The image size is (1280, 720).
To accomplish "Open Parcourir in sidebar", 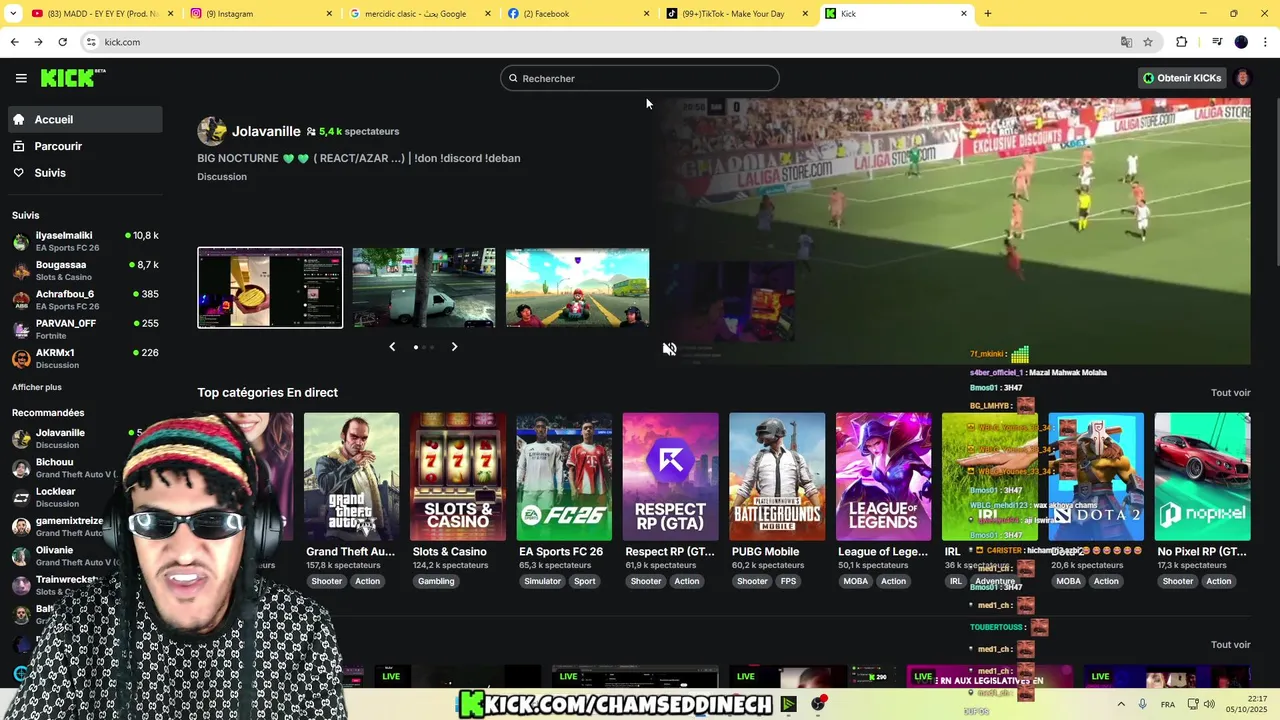I will click(x=85, y=146).
